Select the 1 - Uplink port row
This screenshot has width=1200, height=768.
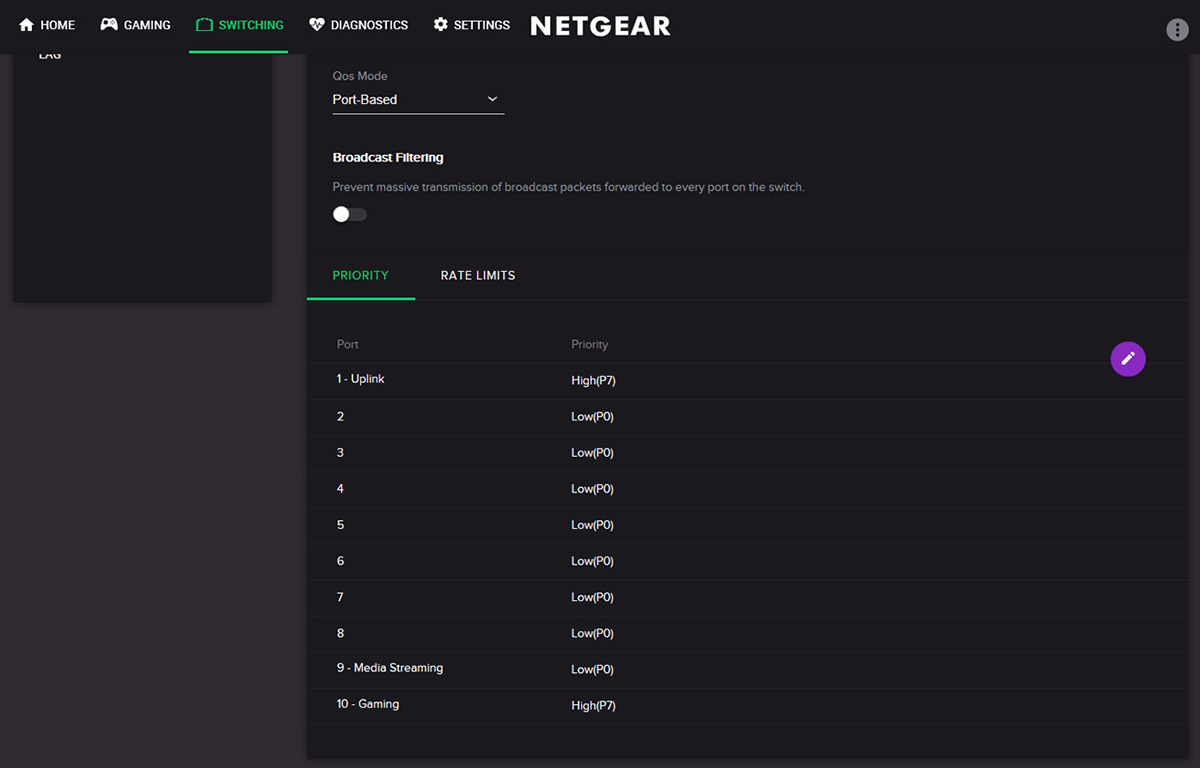click(361, 379)
